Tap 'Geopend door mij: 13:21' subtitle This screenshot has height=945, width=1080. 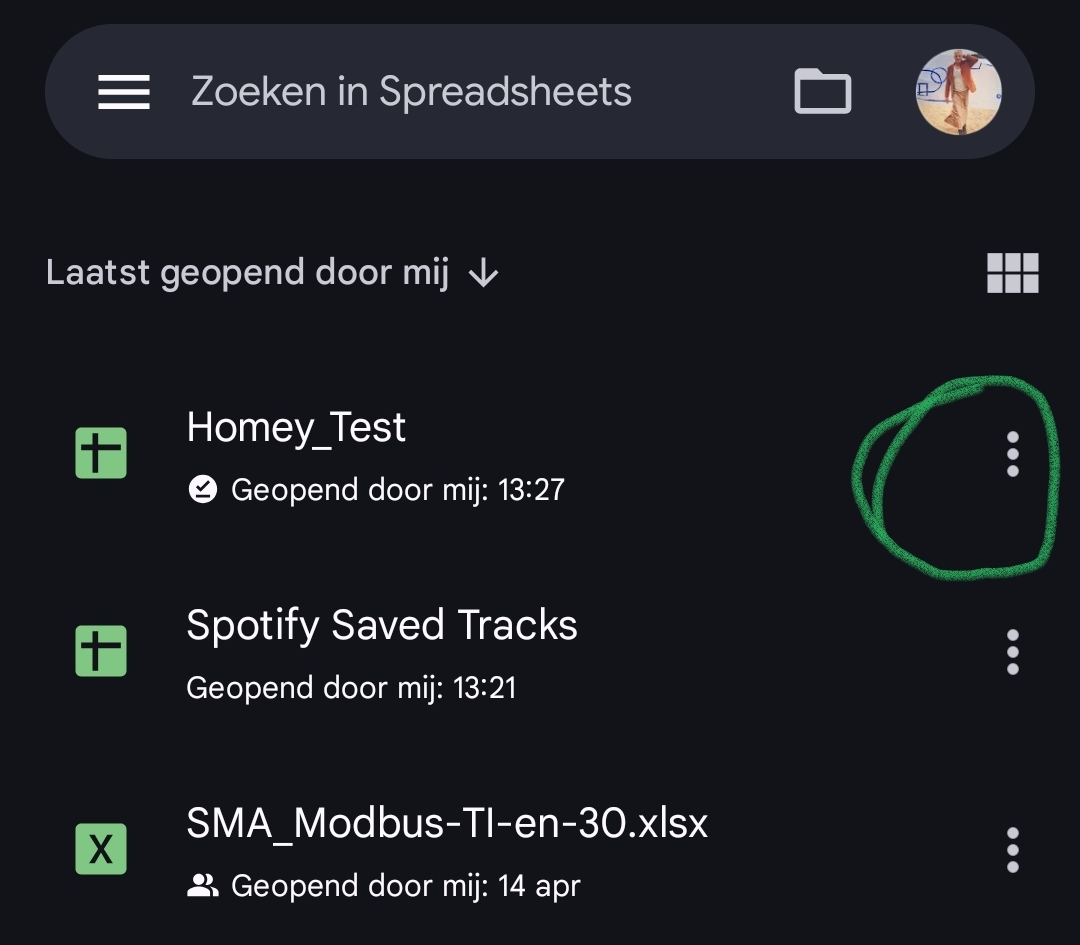coord(351,688)
